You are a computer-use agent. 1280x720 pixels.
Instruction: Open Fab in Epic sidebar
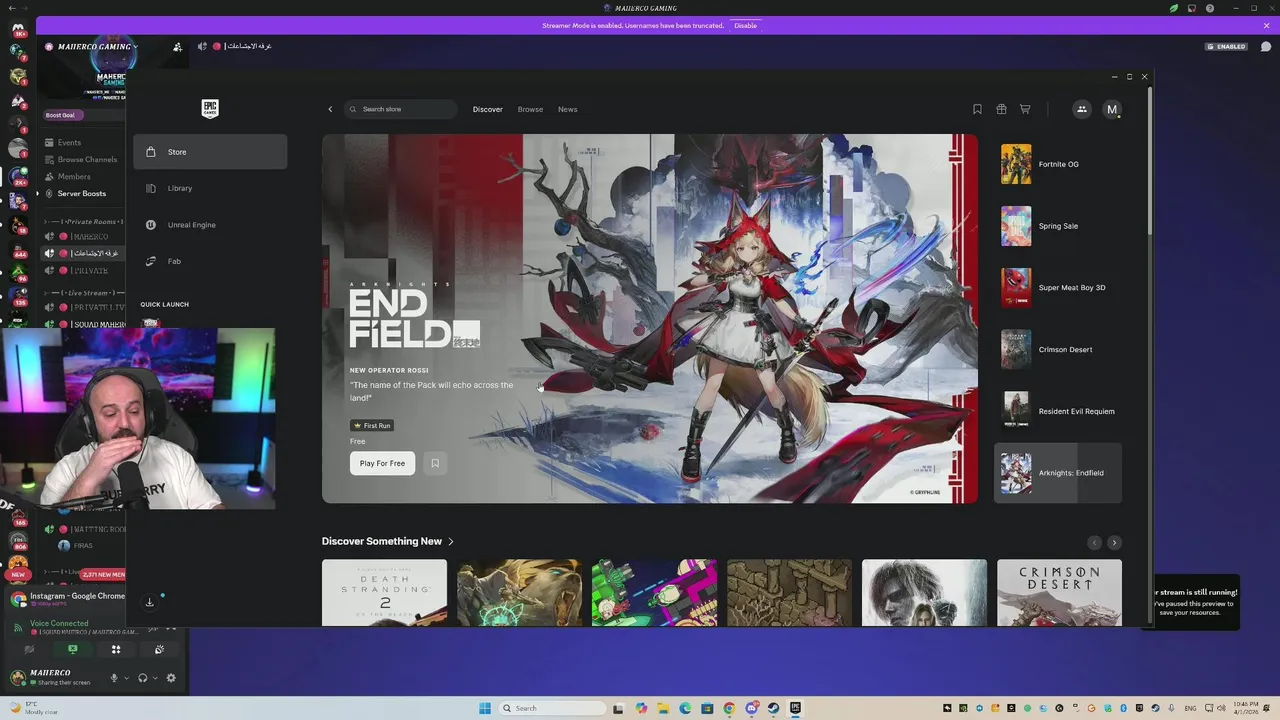tap(210, 261)
